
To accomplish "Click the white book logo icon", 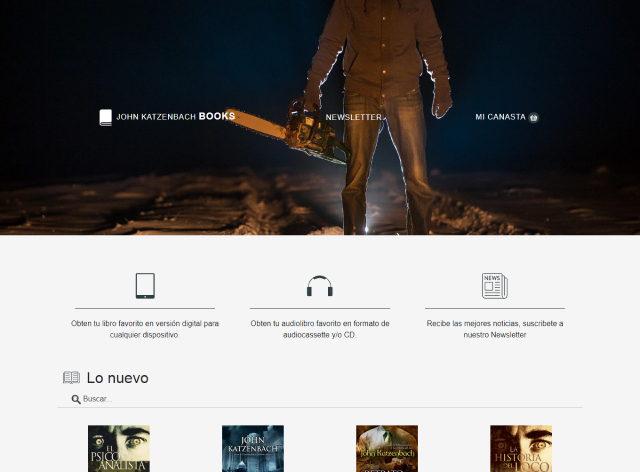I will point(105,117).
